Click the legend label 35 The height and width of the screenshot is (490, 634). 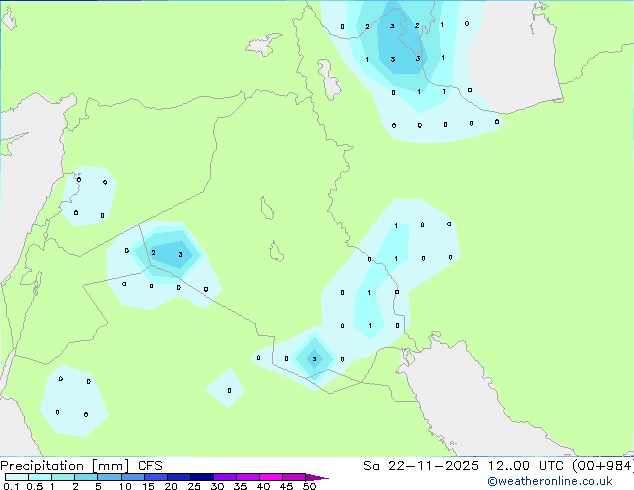tap(240, 486)
